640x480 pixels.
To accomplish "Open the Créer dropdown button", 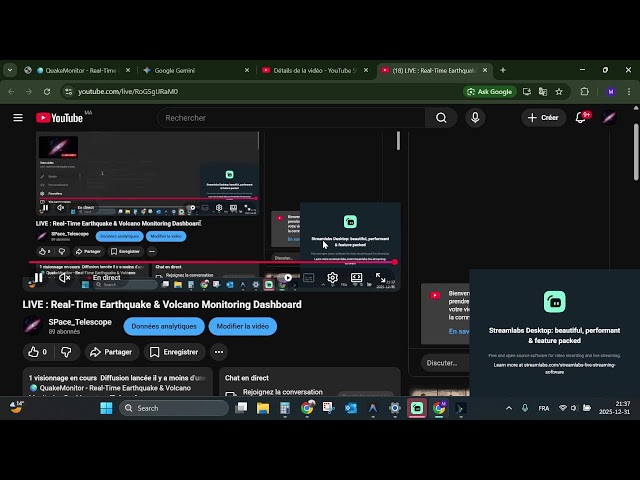I will (542, 118).
